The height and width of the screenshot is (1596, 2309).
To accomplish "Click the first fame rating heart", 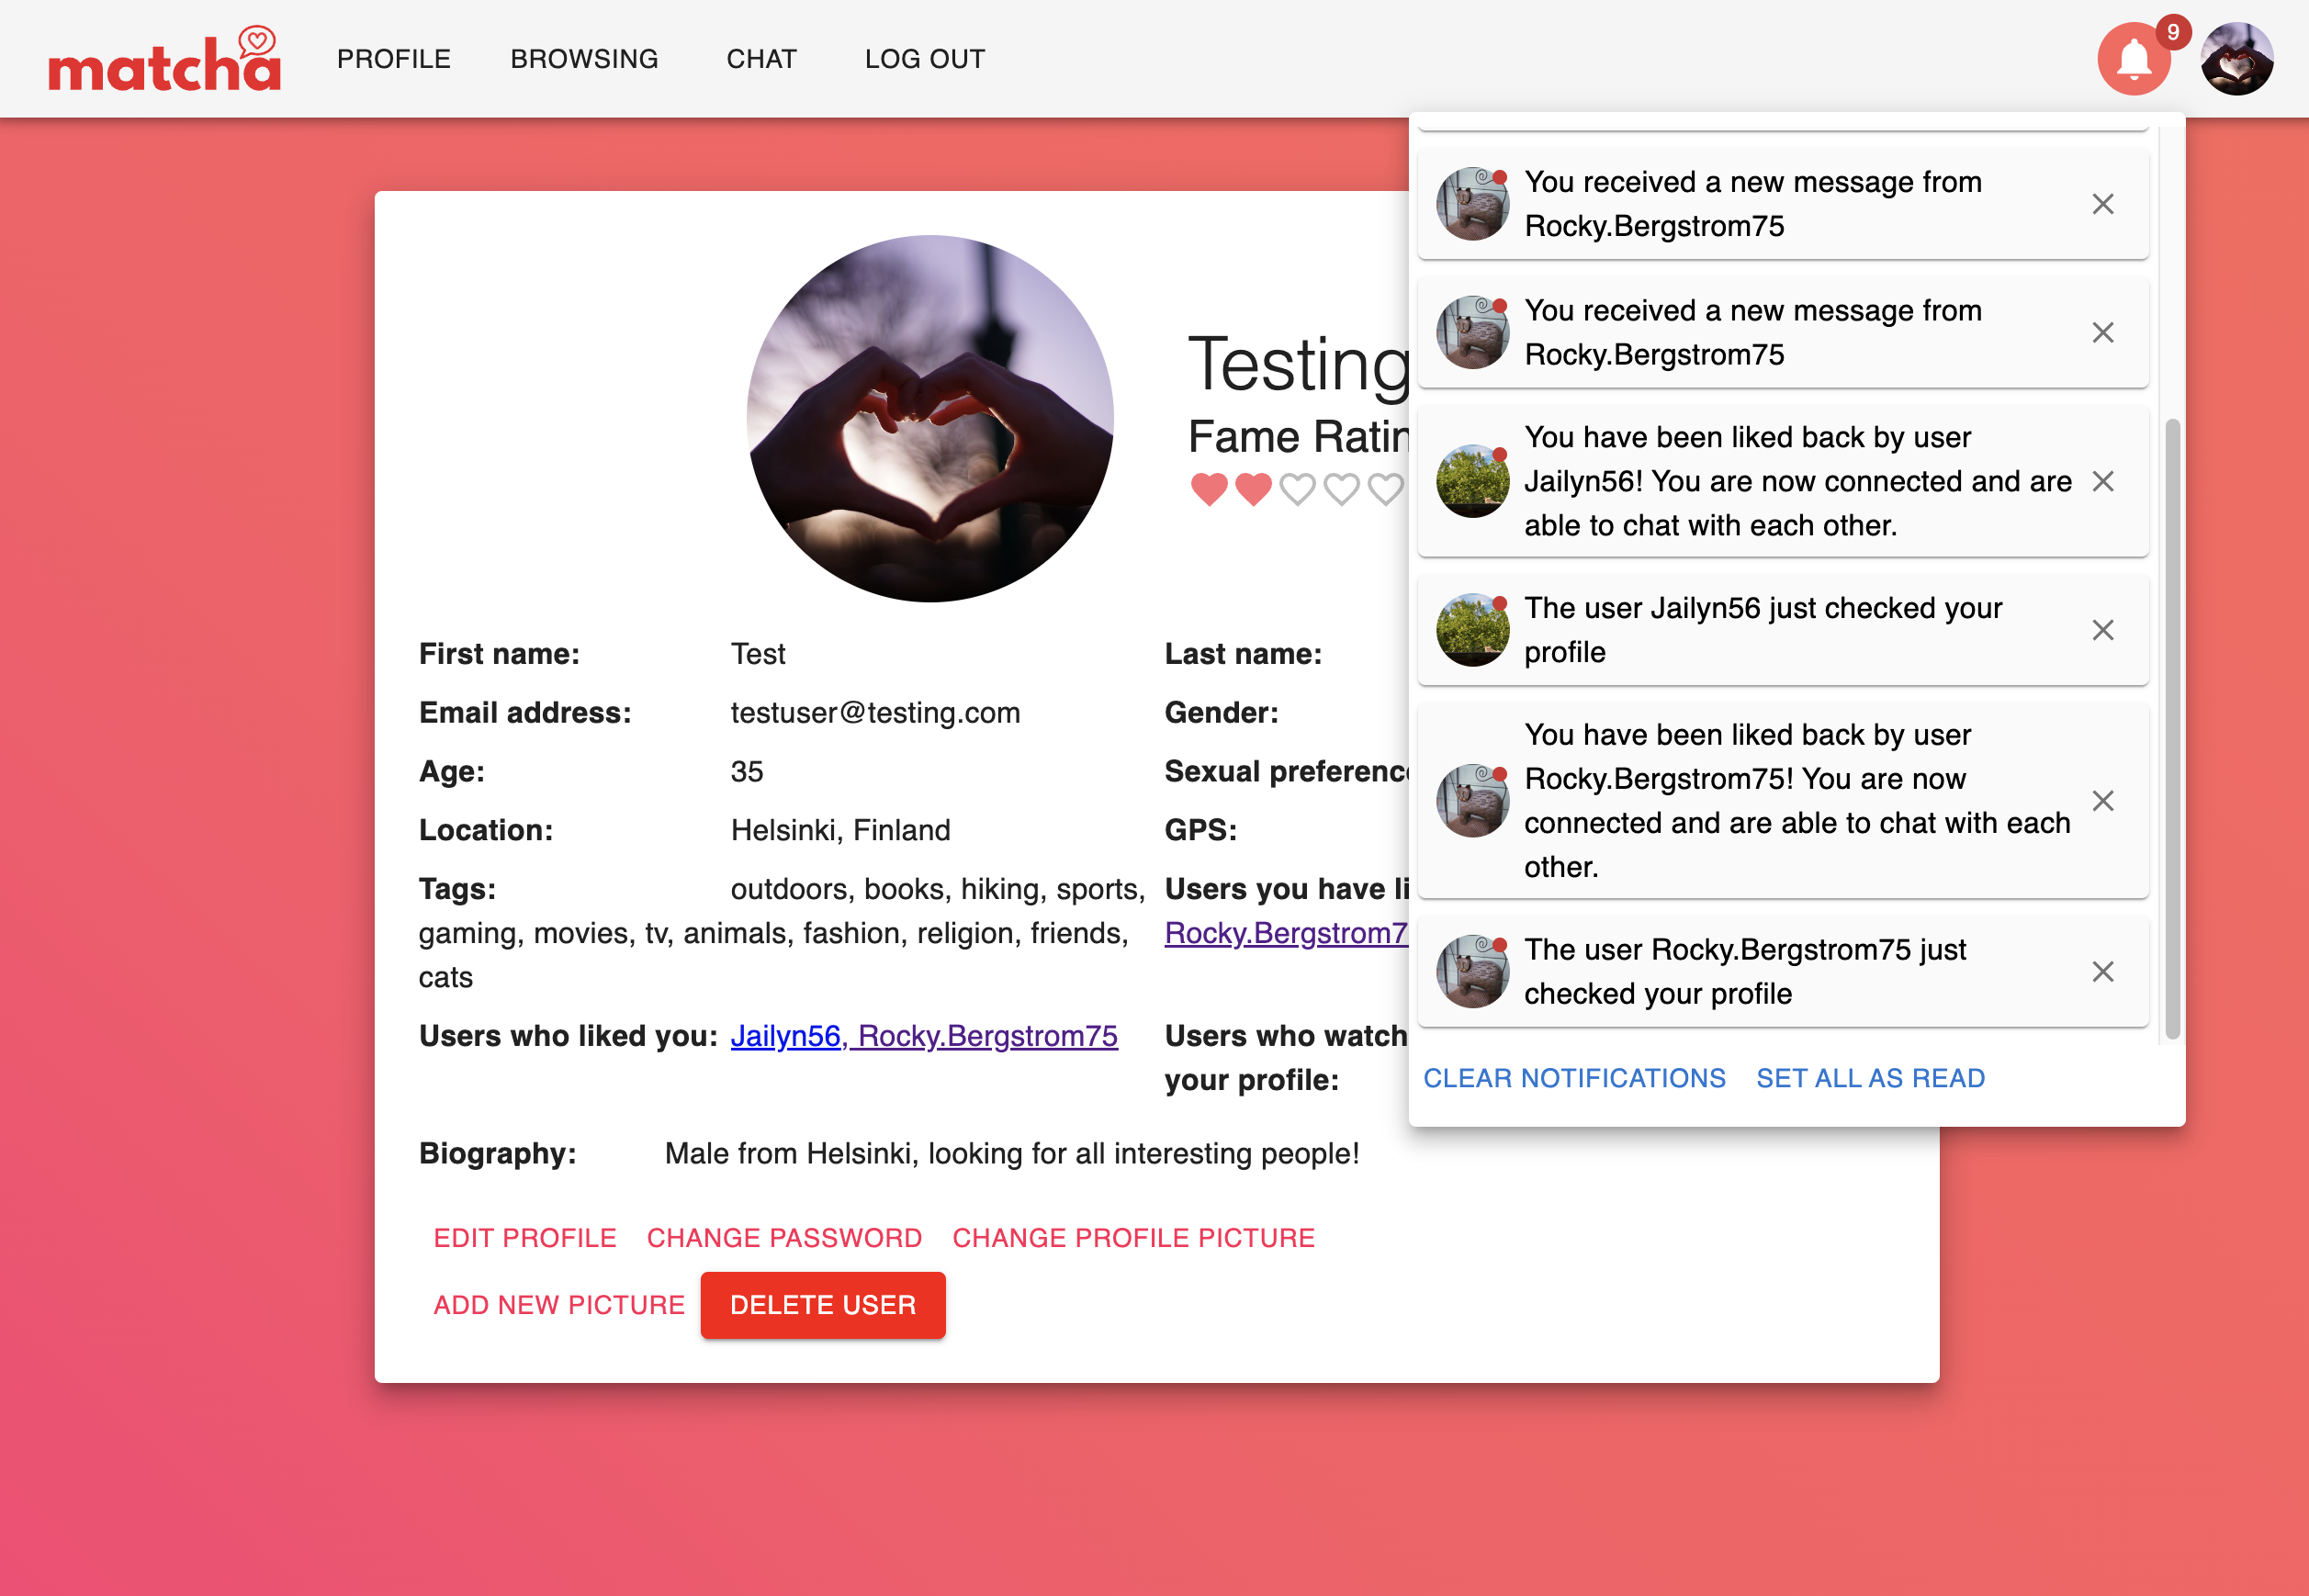I will [x=1209, y=489].
